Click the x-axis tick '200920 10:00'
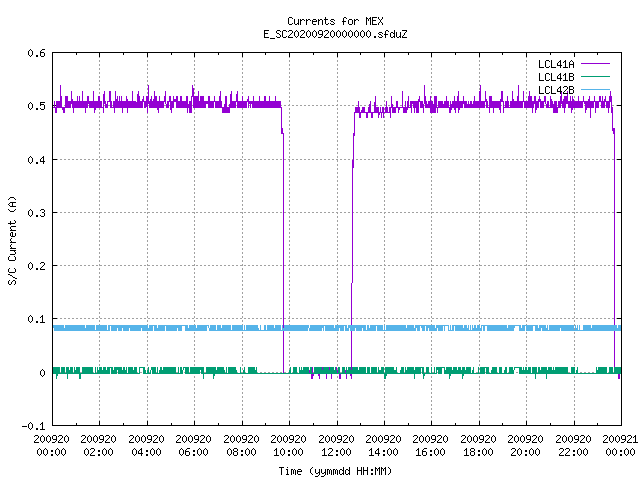The height and width of the screenshot is (480, 640). coord(288,446)
